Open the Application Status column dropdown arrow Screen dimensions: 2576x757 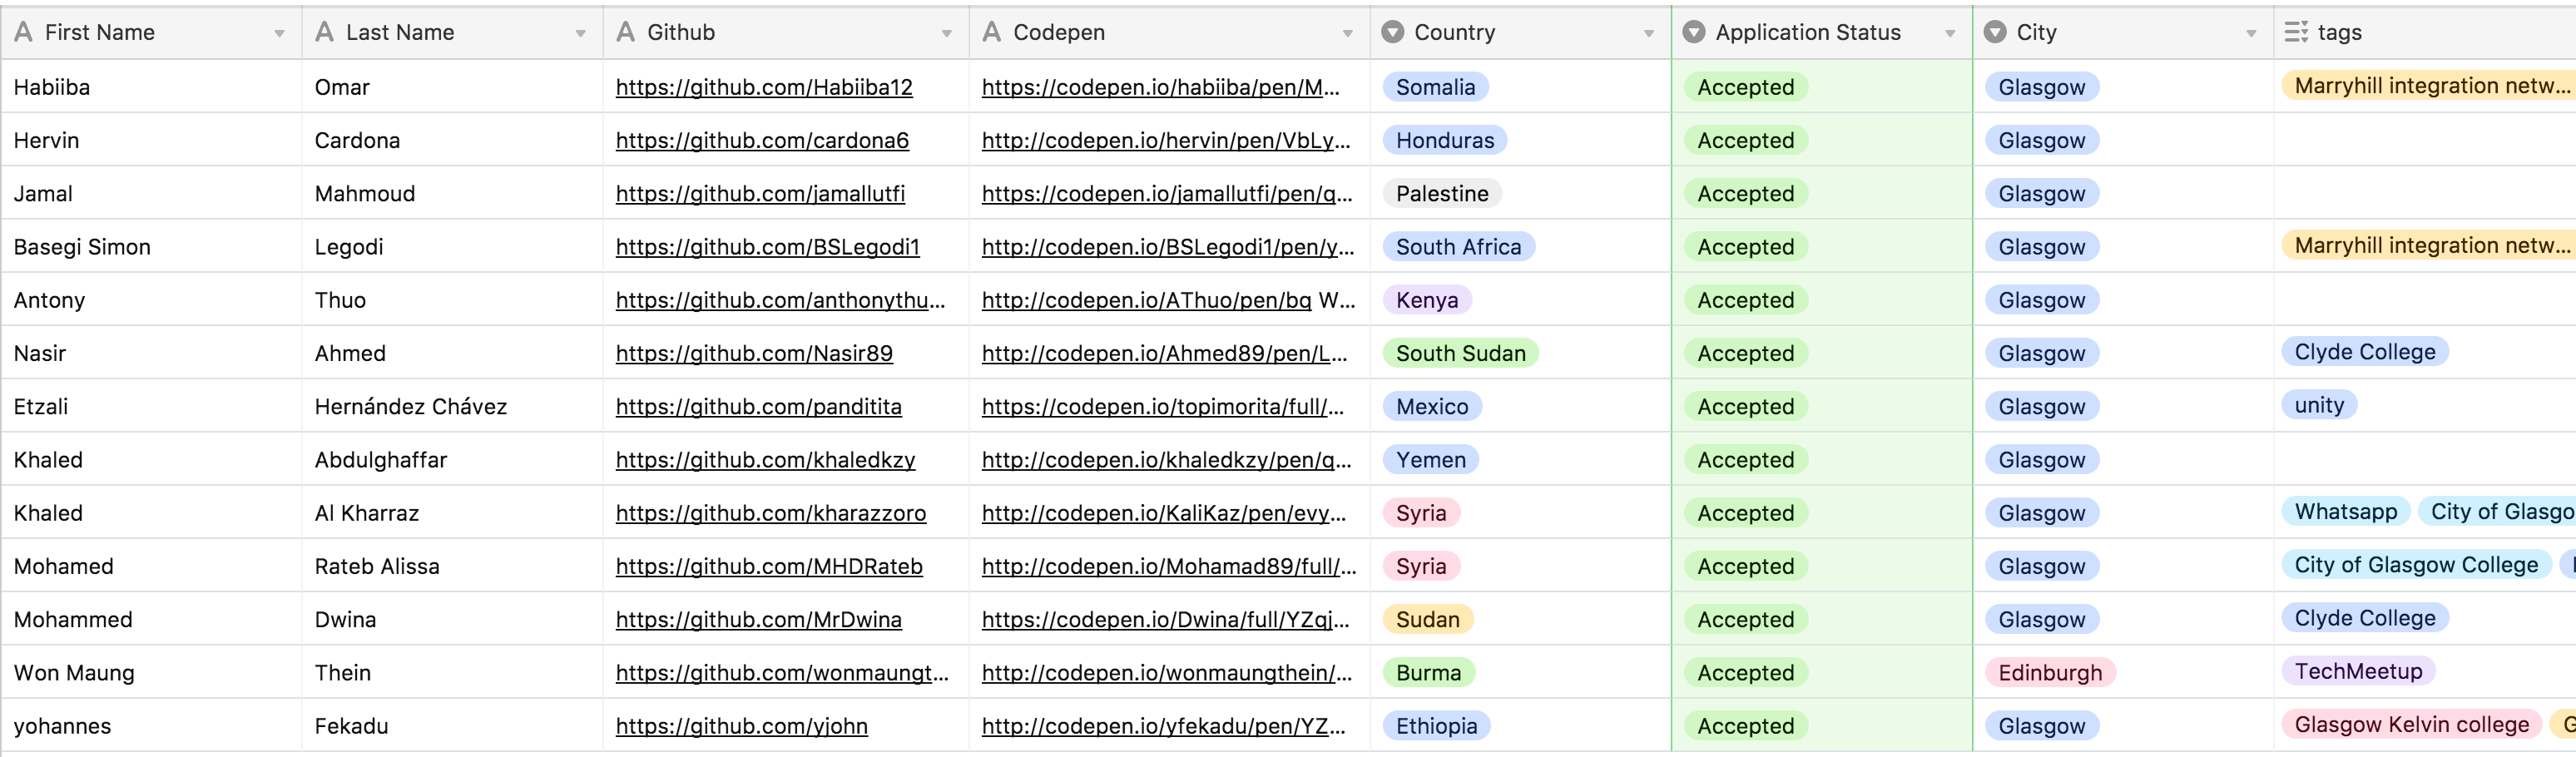pyautogui.click(x=1950, y=34)
